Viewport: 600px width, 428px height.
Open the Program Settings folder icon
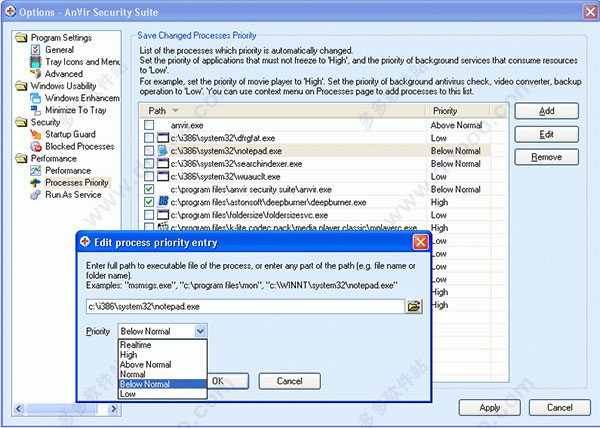(21, 37)
